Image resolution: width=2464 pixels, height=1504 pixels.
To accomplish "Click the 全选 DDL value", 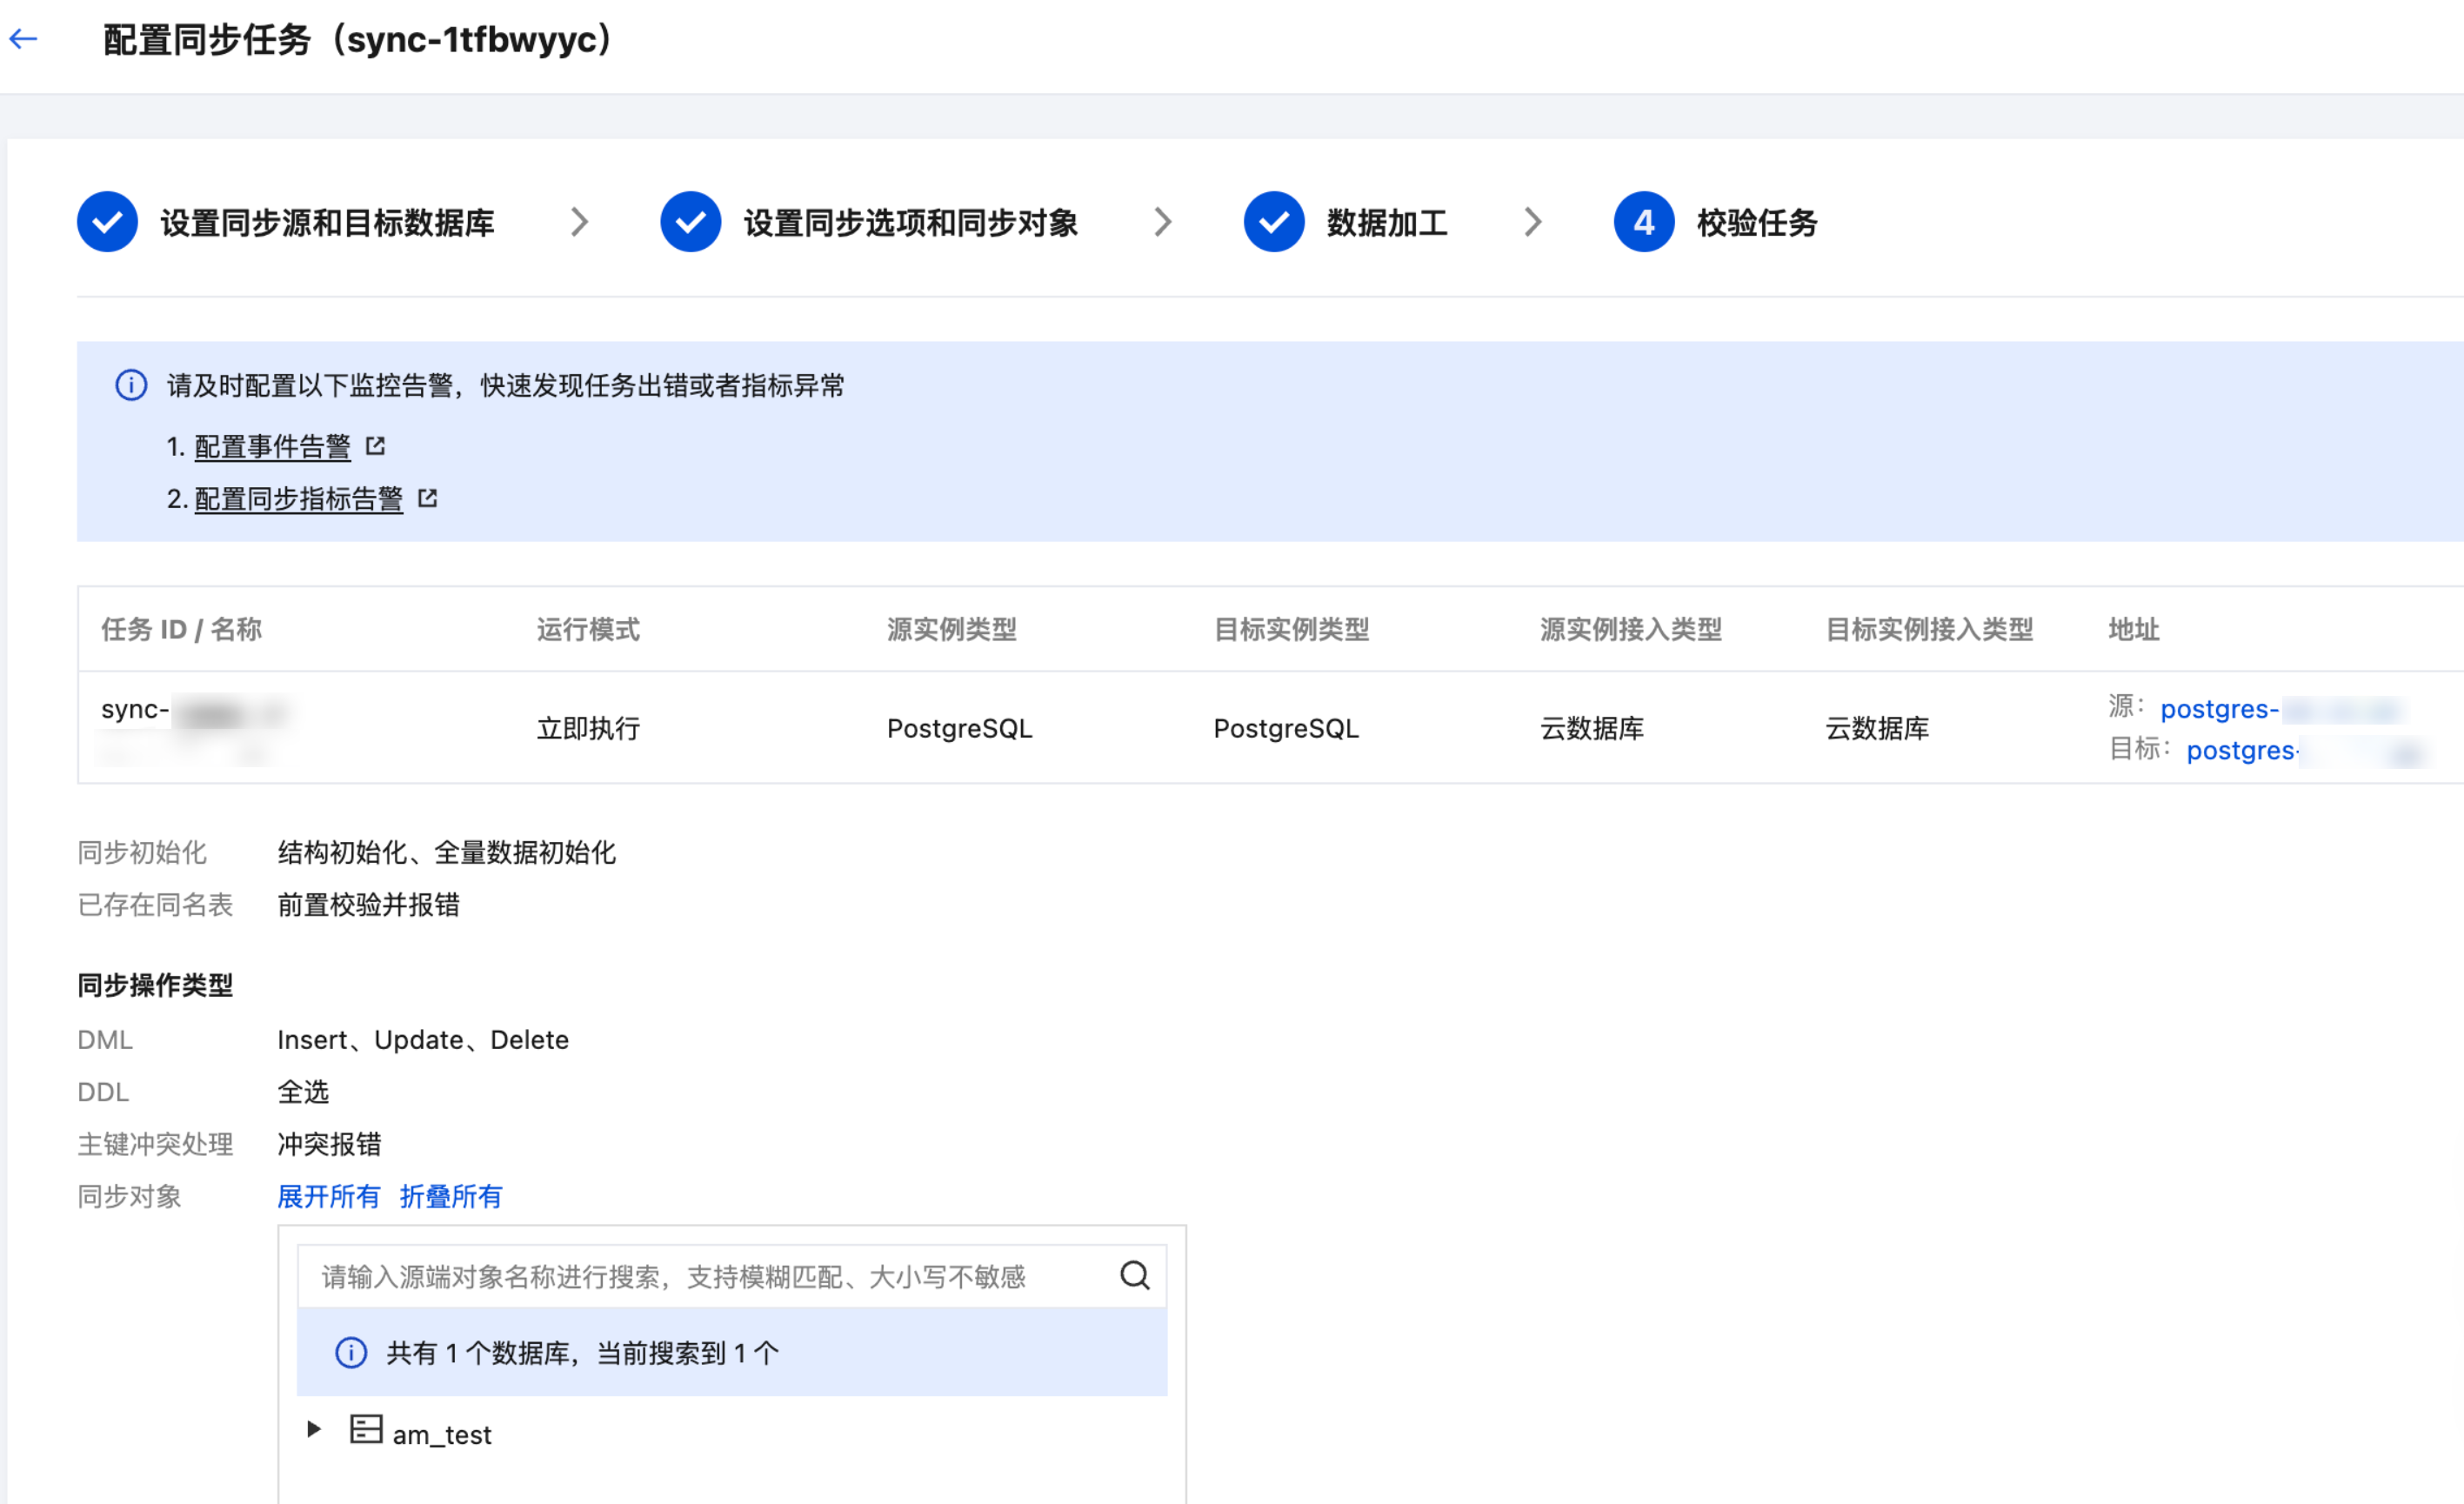I will [x=303, y=1092].
